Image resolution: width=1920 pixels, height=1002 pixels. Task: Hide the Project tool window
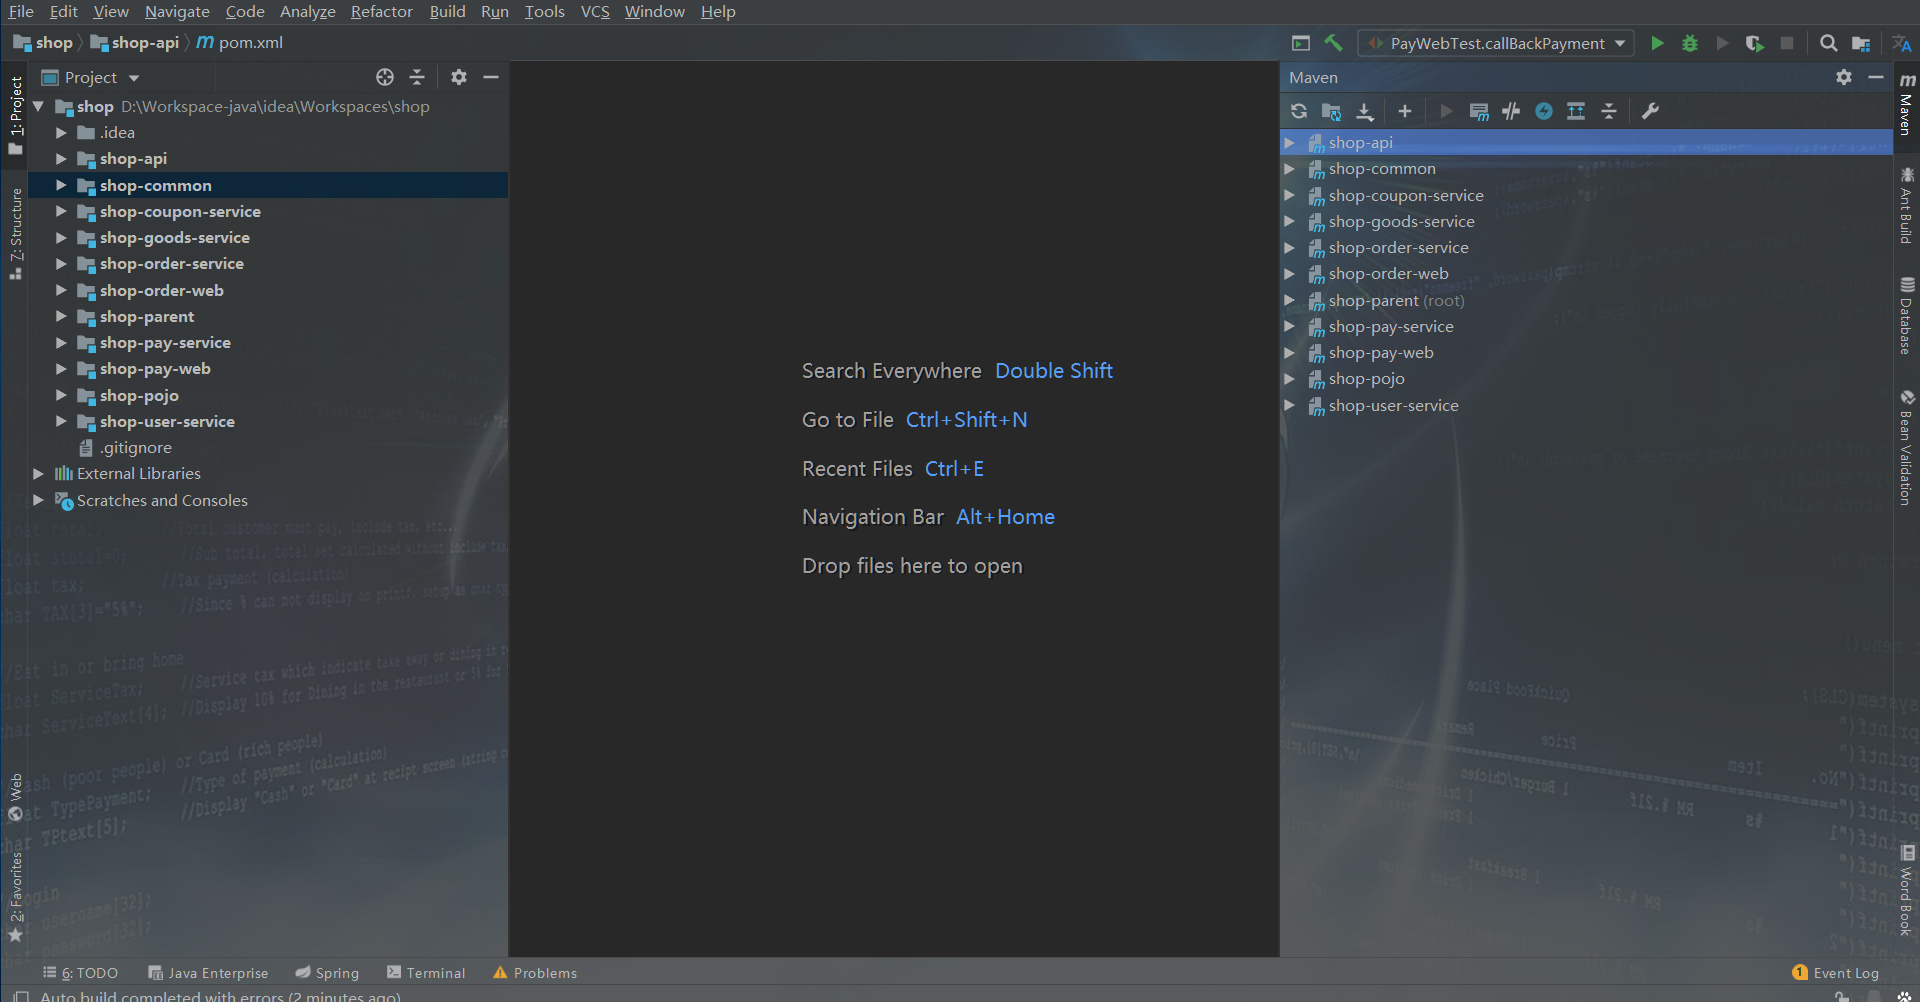(491, 77)
